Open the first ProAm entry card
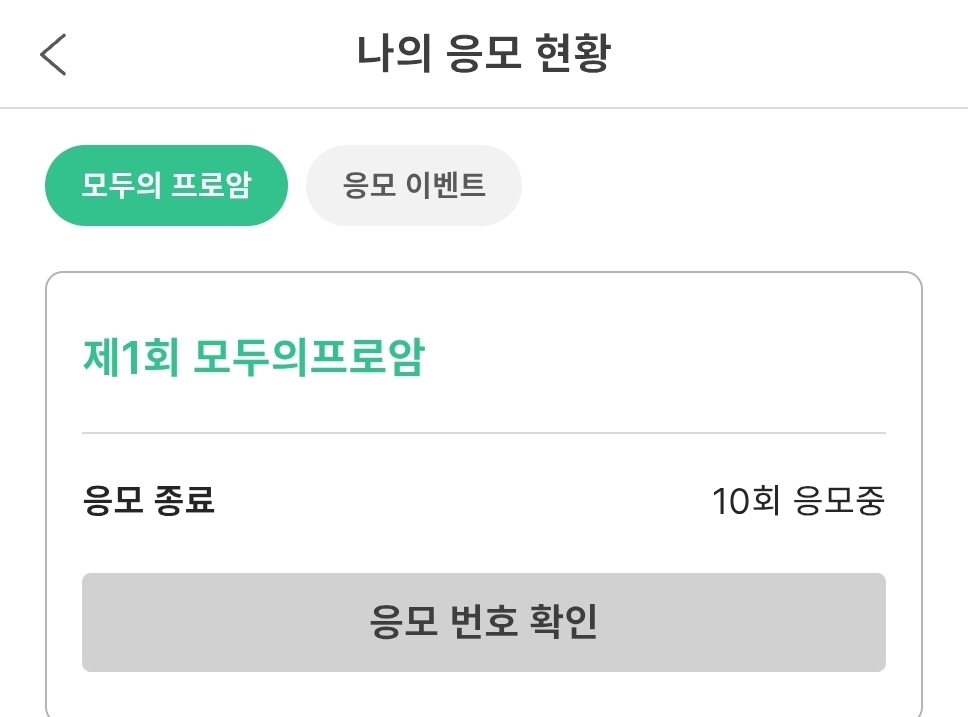 pos(483,494)
